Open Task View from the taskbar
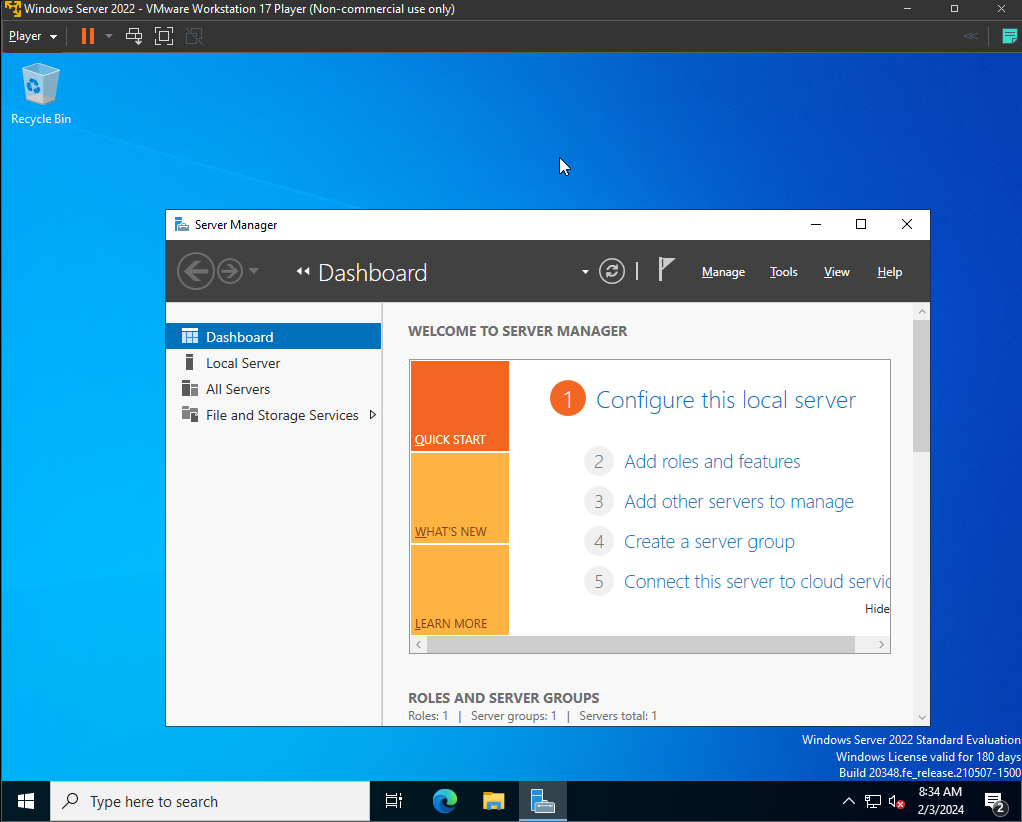 [394, 801]
